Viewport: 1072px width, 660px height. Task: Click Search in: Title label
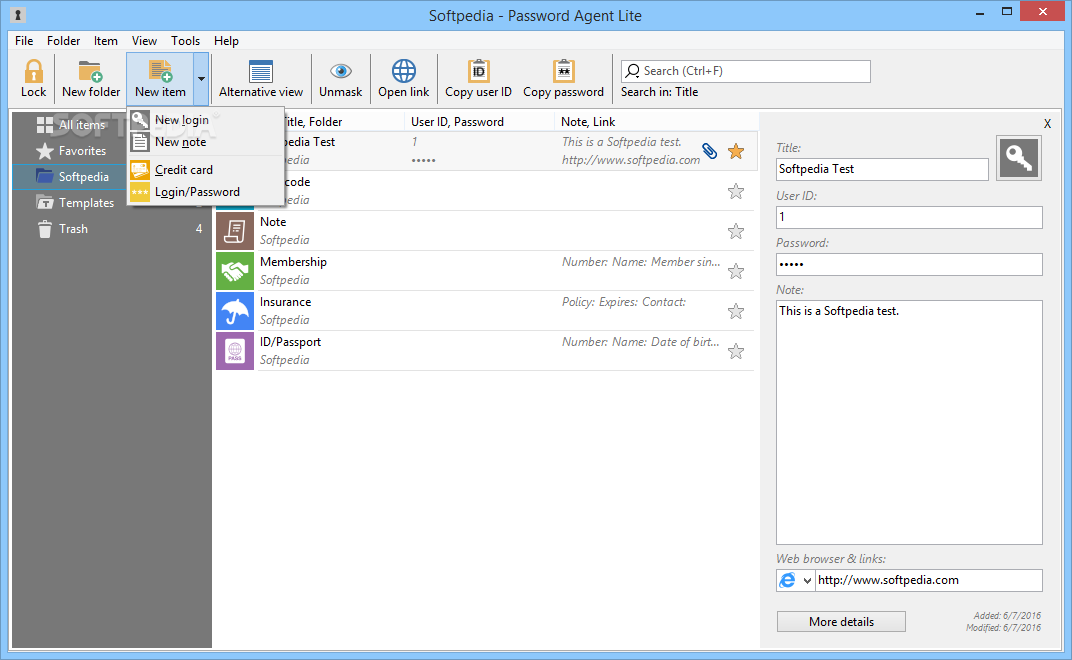[x=659, y=92]
